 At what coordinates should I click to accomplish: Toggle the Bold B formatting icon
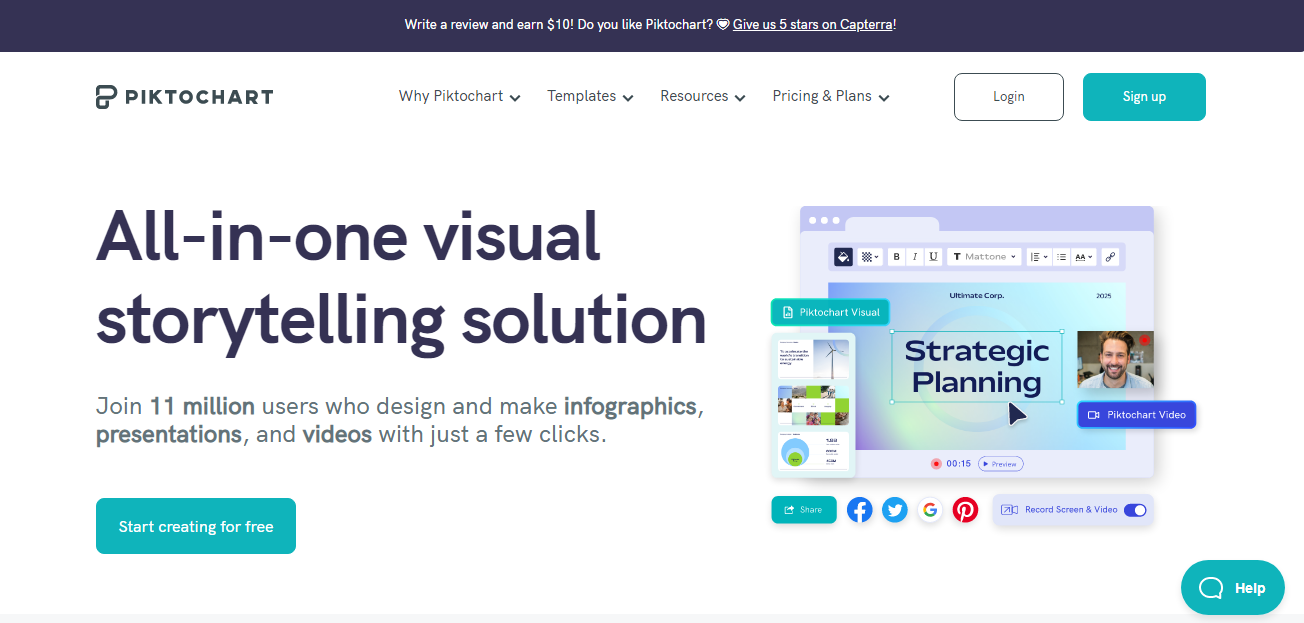coord(896,257)
